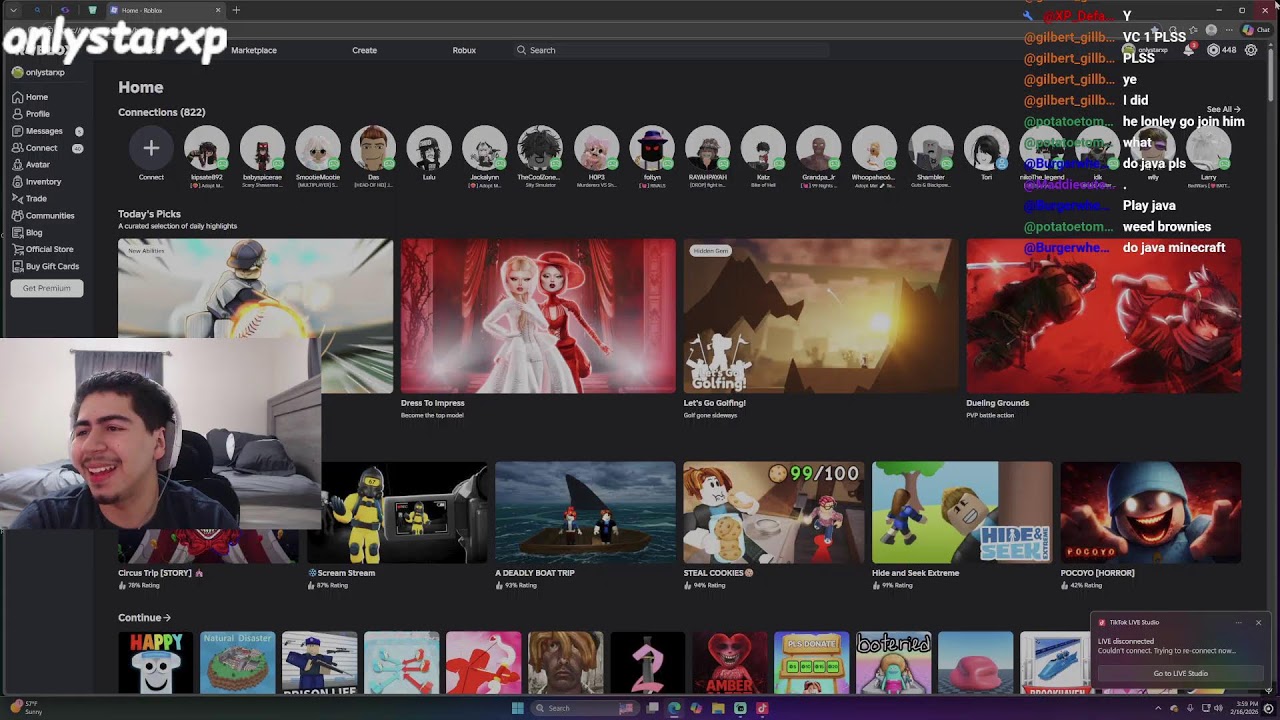This screenshot has height=720, width=1280.
Task: Open kipsate892's connection avatar
Action: [x=207, y=149]
